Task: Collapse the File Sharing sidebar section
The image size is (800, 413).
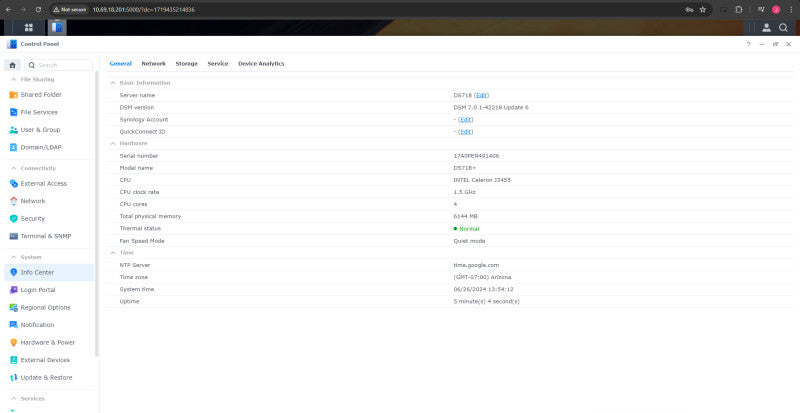Action: pyautogui.click(x=14, y=80)
